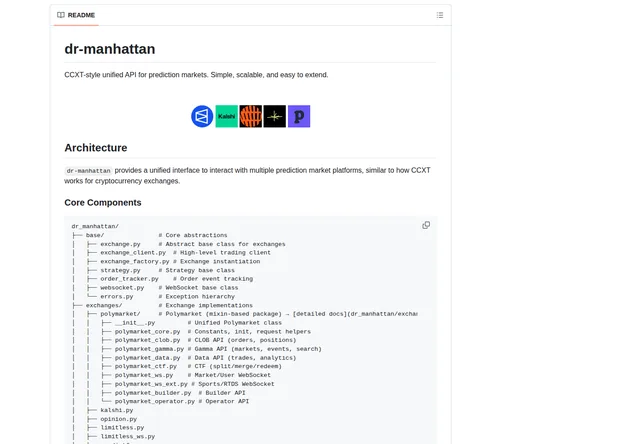Click the polymarket_operator.py line
This screenshot has height=444, width=640.
tap(161, 402)
